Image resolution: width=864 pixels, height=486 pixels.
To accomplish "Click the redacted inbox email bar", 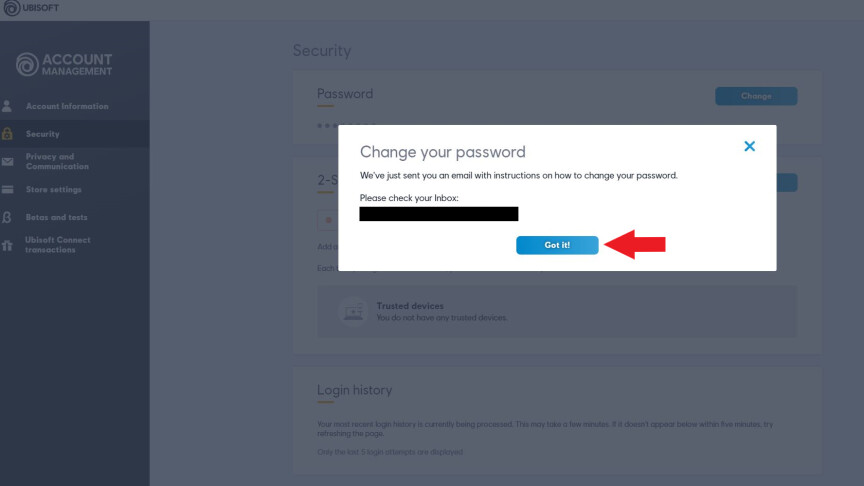I will (x=439, y=214).
